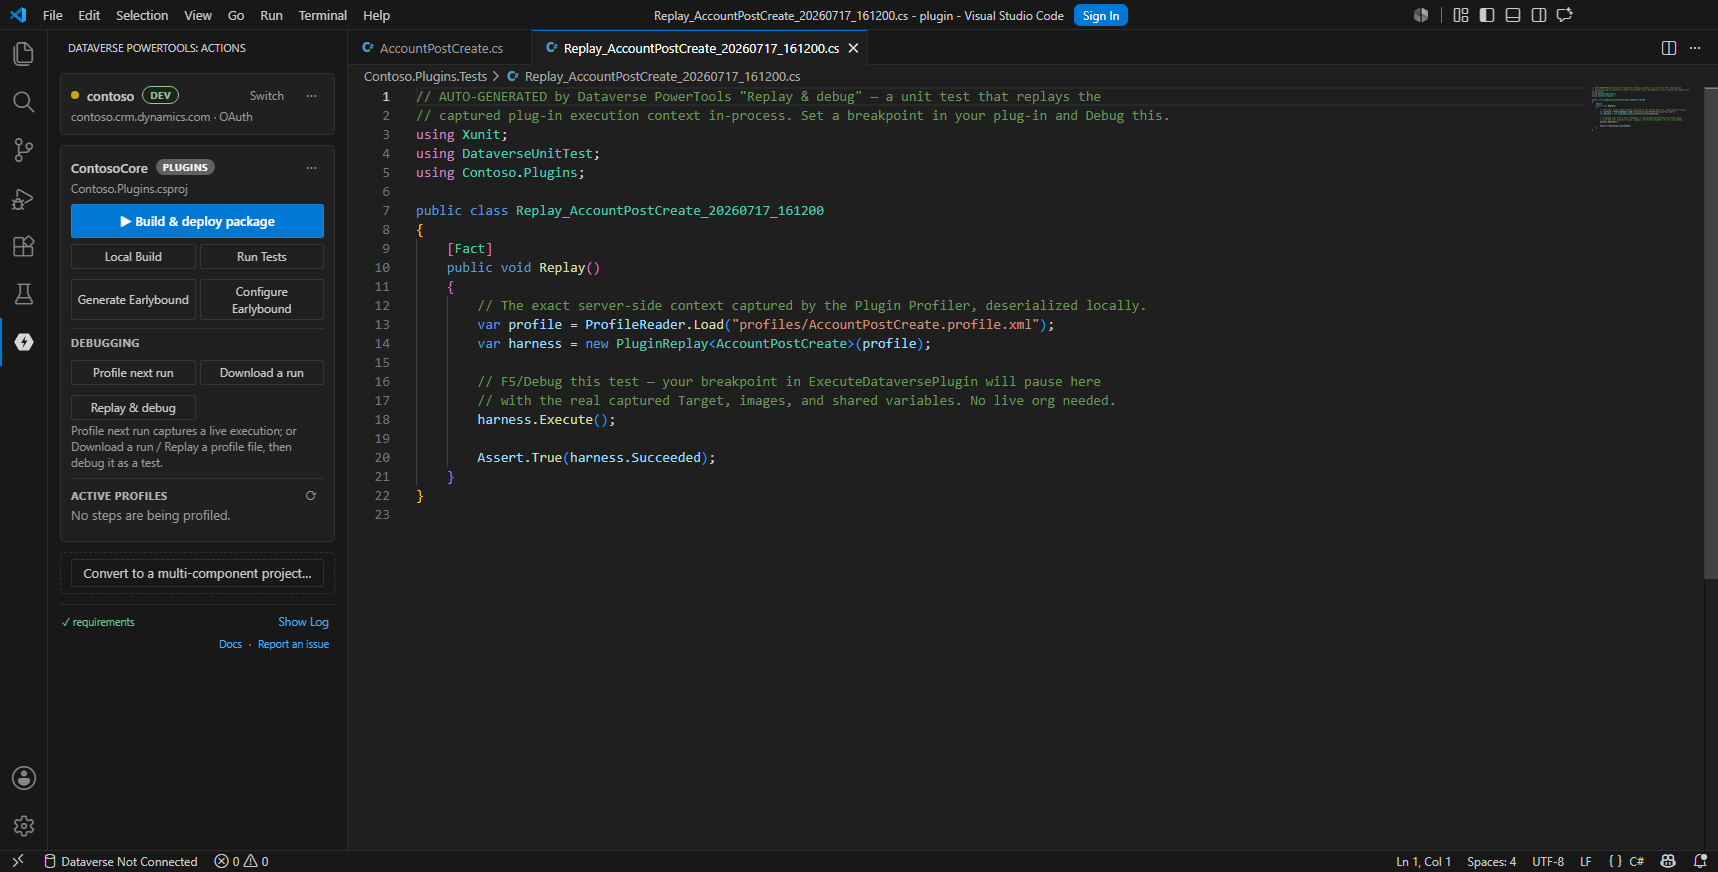Screen dimensions: 1718x872
Task: Click Download a run button
Action: pyautogui.click(x=262, y=373)
